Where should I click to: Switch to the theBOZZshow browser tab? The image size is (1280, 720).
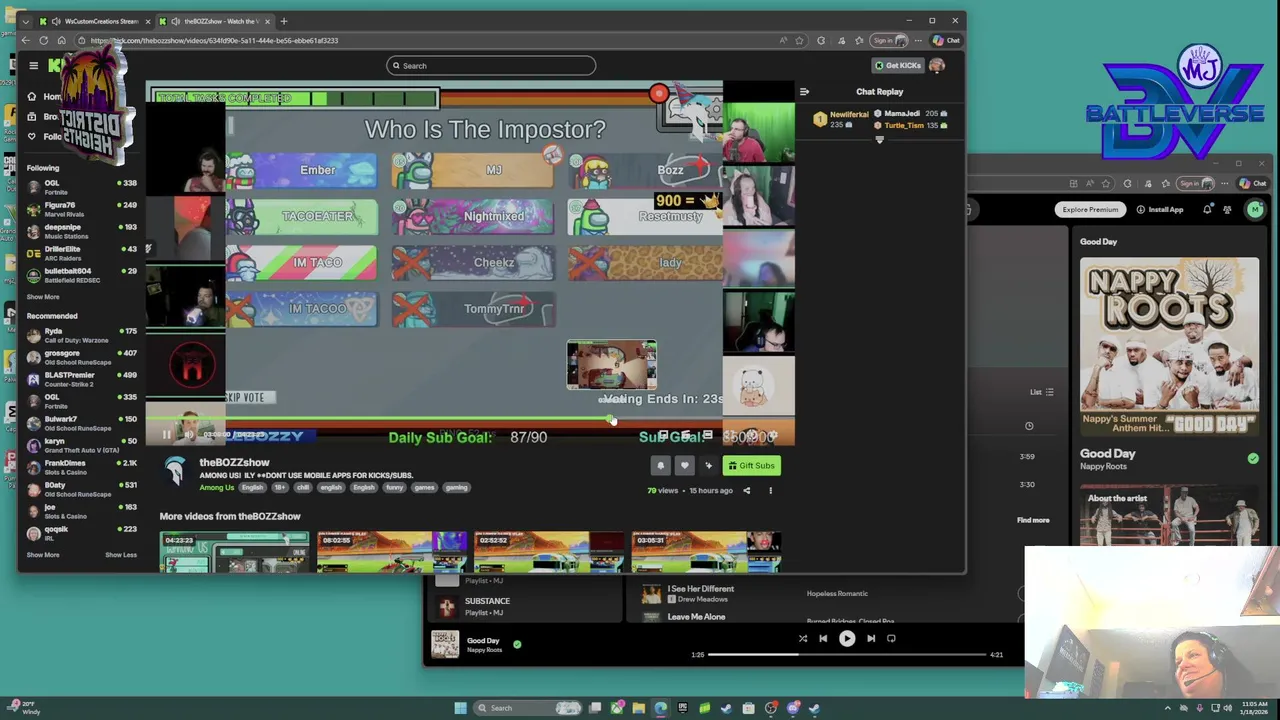pos(214,21)
